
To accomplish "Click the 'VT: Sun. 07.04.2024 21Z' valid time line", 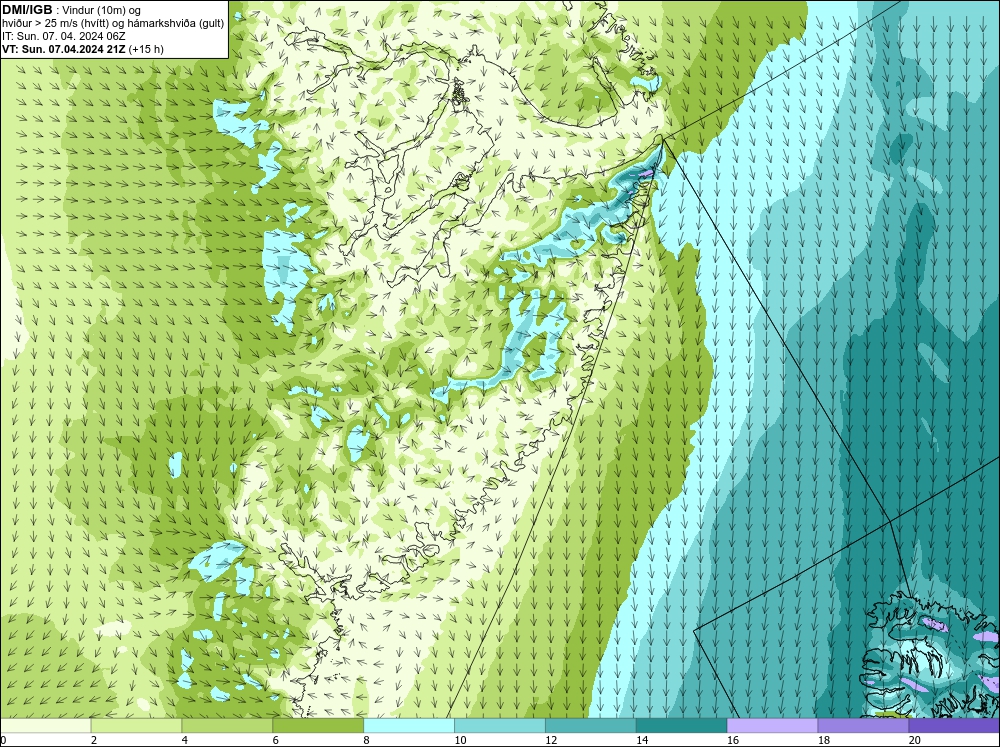I will [x=64, y=49].
